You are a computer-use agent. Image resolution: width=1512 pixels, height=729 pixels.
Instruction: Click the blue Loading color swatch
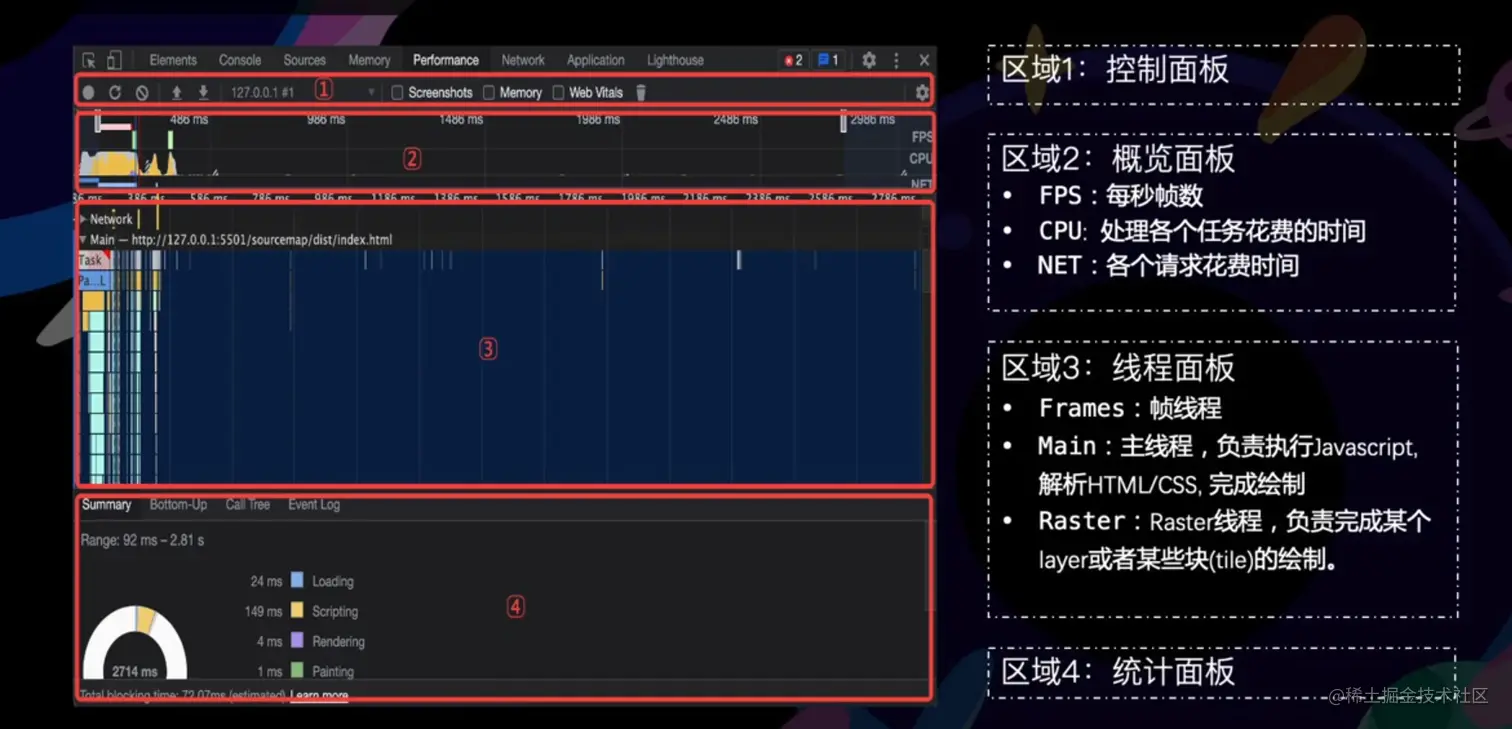click(x=297, y=580)
